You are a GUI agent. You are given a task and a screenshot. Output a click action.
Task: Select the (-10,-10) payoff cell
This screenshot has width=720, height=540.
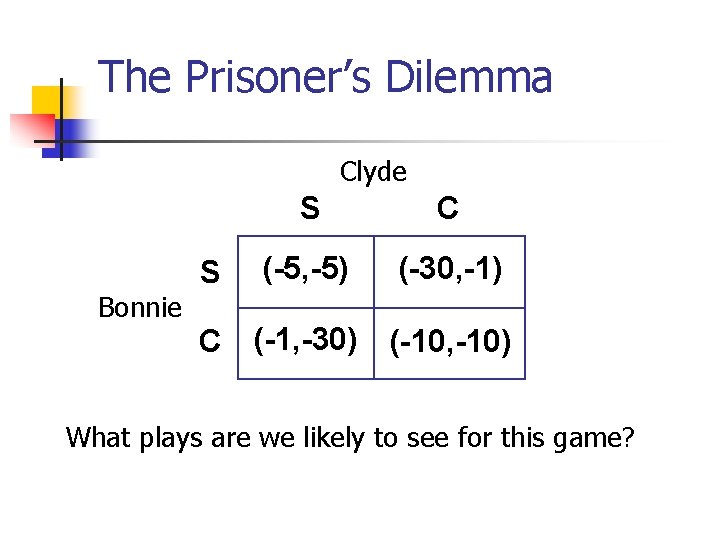coord(450,343)
